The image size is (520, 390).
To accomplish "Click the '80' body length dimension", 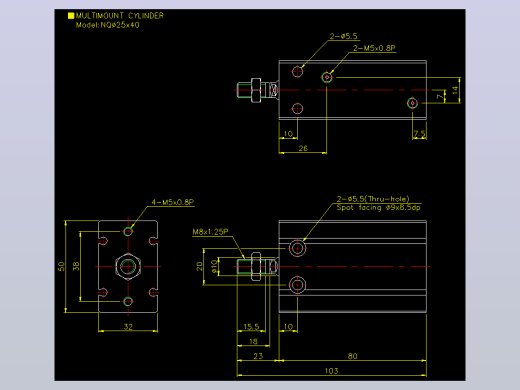I will pyautogui.click(x=353, y=356).
